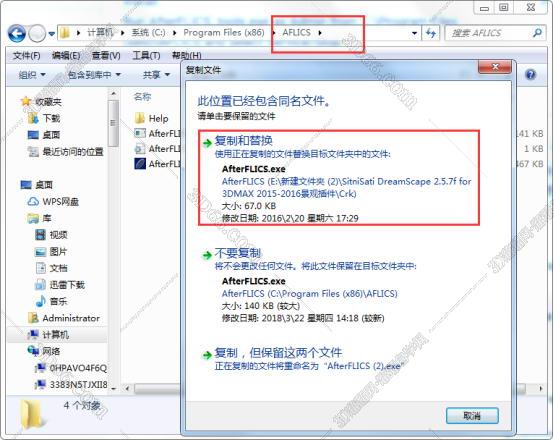Click the 收藏夹 favorites star icon
554x440 pixels.
tap(26, 101)
